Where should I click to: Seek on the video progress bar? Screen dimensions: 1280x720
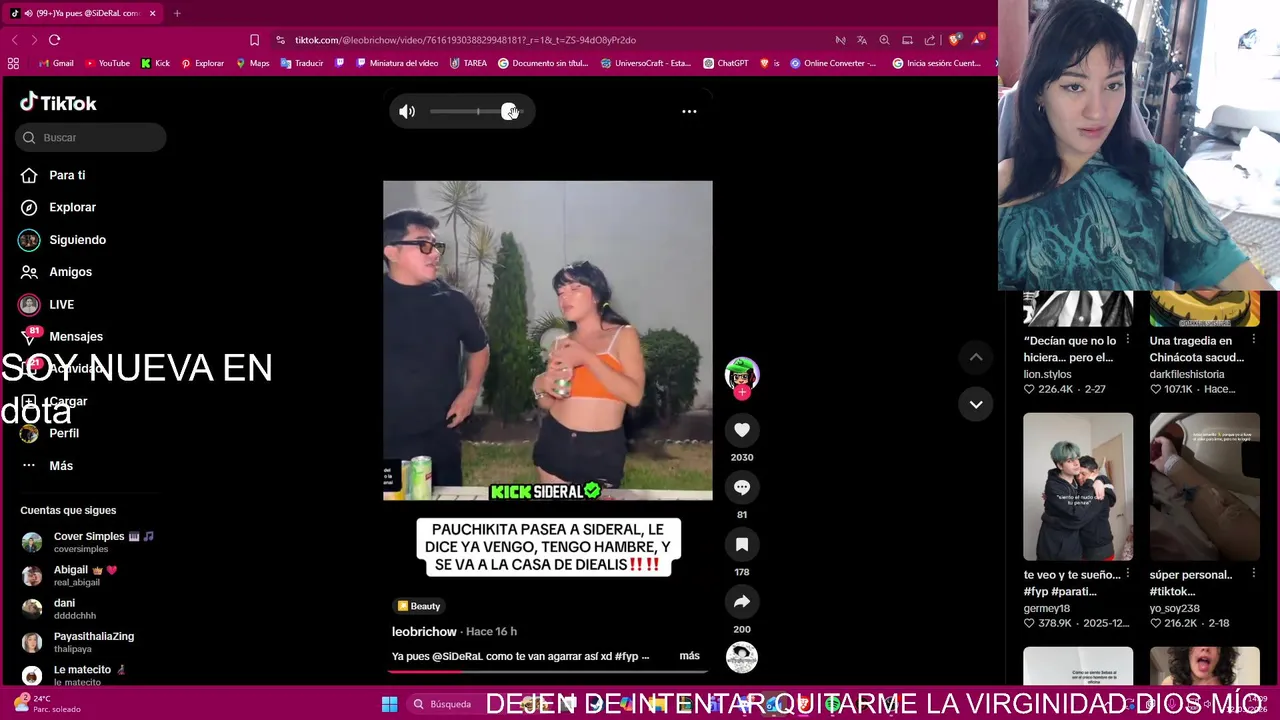pos(548,671)
